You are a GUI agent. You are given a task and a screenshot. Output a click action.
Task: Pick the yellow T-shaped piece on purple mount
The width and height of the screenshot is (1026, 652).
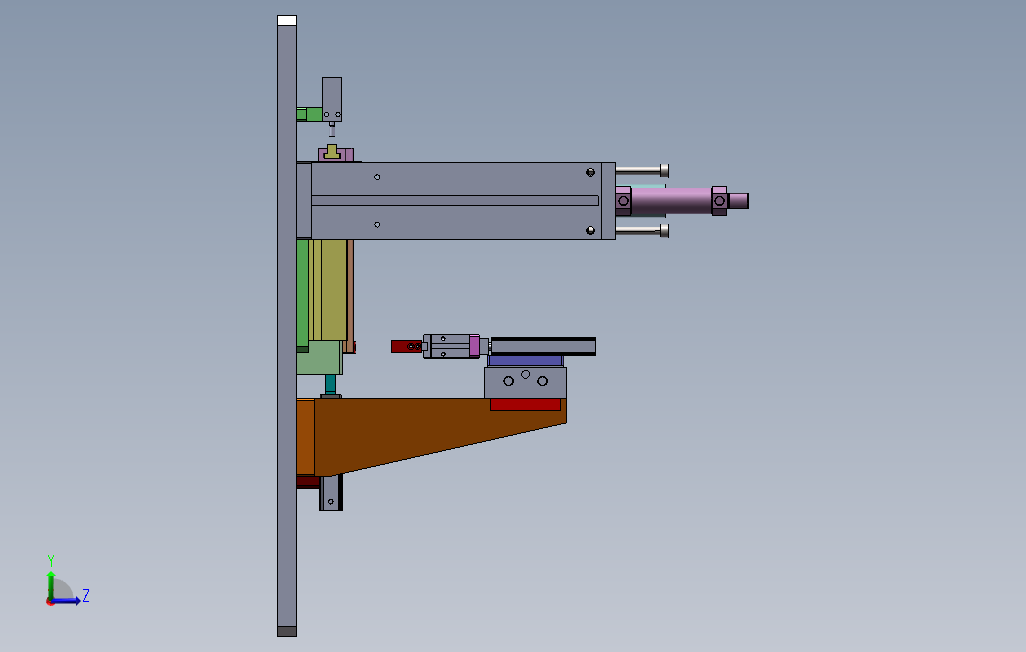click(x=332, y=153)
